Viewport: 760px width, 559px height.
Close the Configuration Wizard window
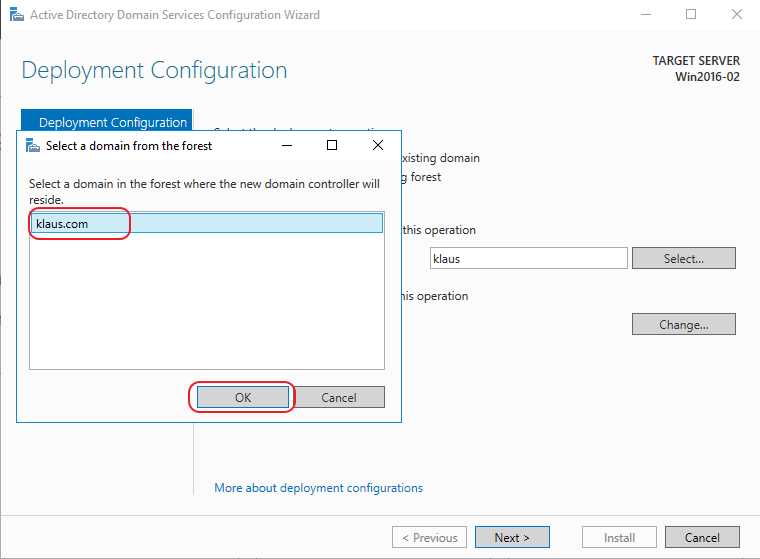click(736, 15)
